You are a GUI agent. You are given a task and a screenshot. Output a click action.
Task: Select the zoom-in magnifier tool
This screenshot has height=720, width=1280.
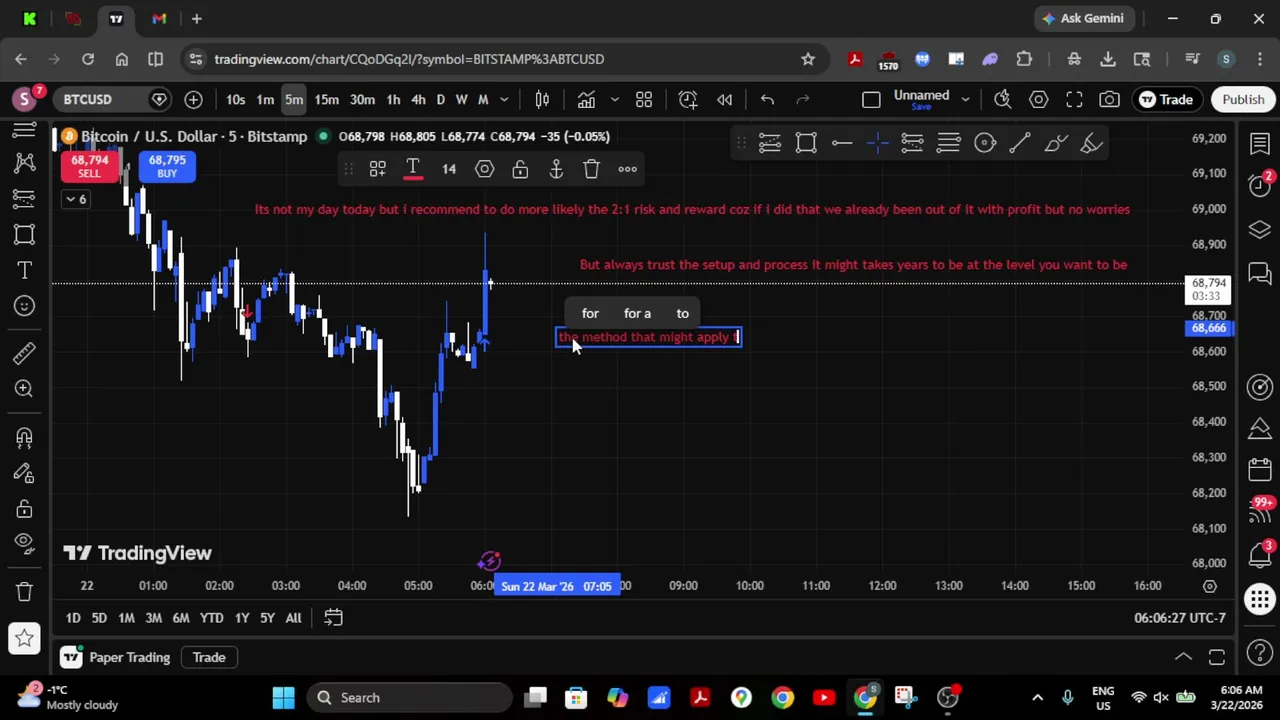pos(25,389)
